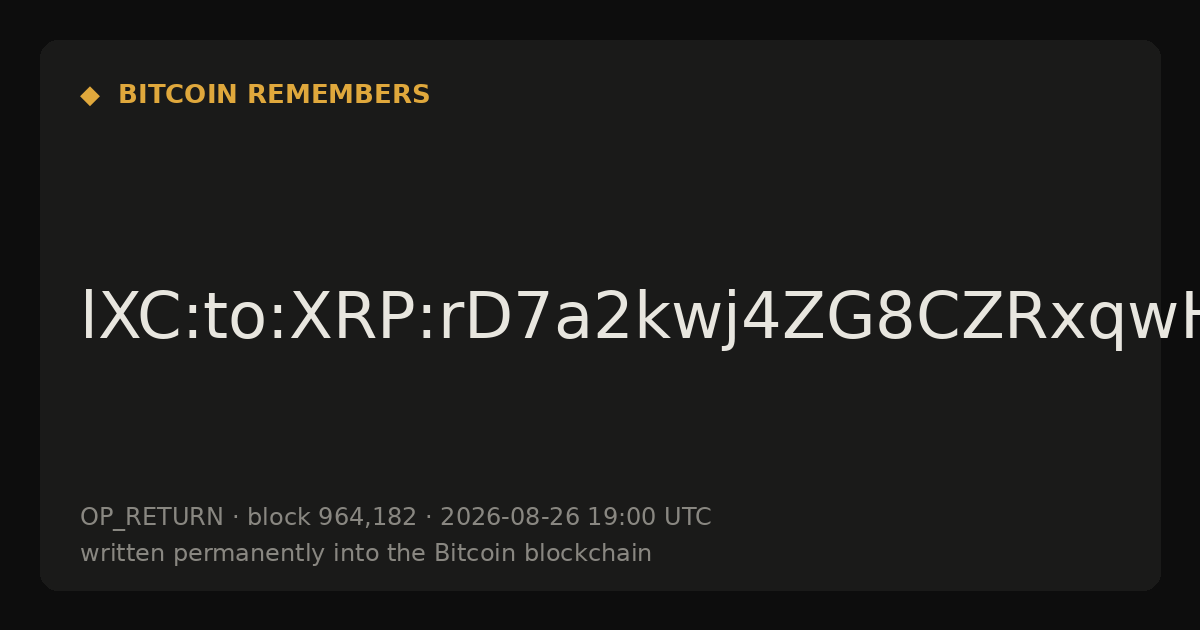
Task: Click the orange diamond icon
Action: pyautogui.click(x=90, y=95)
